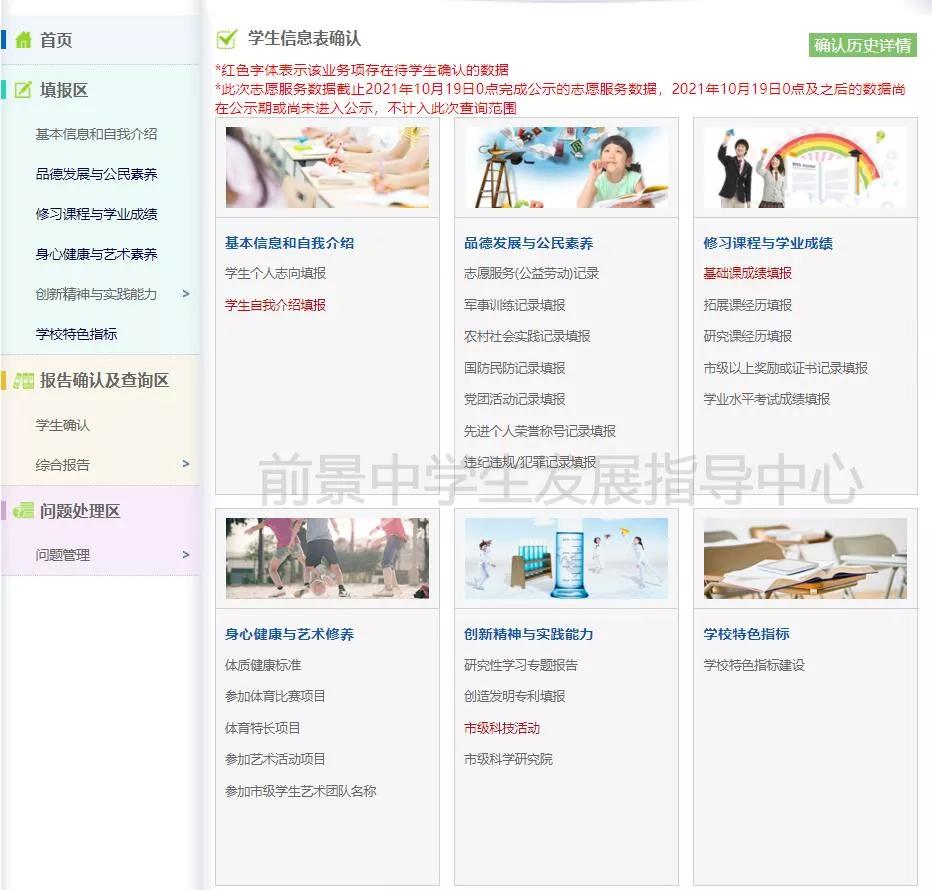This screenshot has width=932, height=890.
Task: Open the 学生自我介绍填报 link
Action: (277, 306)
